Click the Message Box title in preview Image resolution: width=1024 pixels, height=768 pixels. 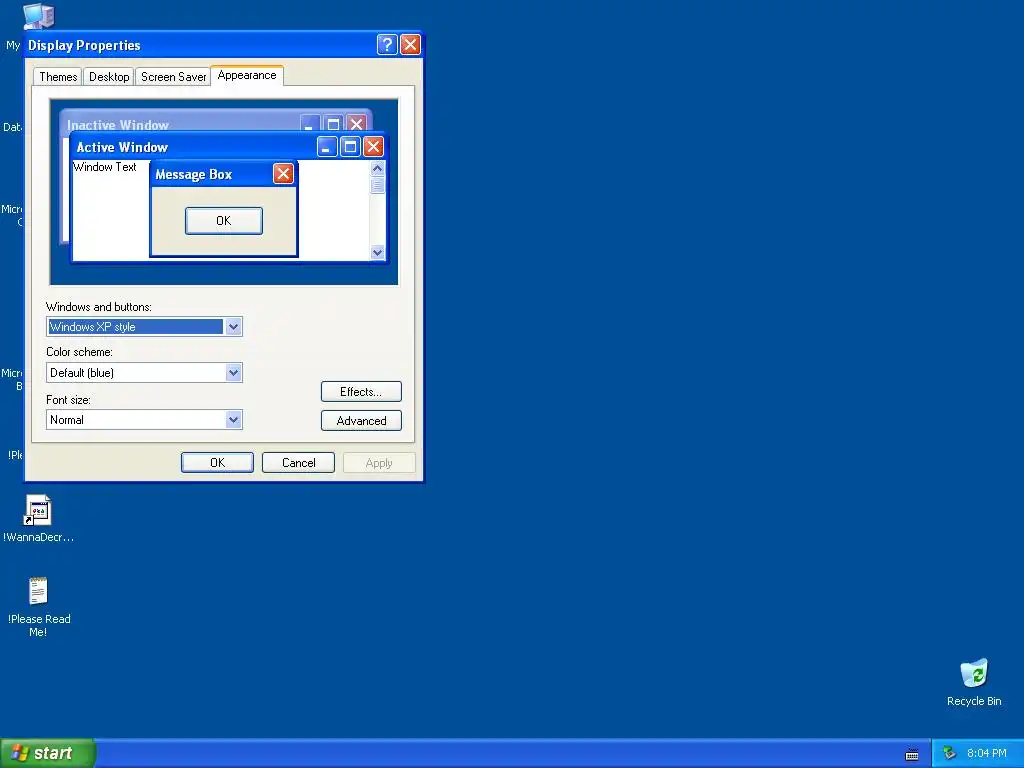(x=193, y=174)
